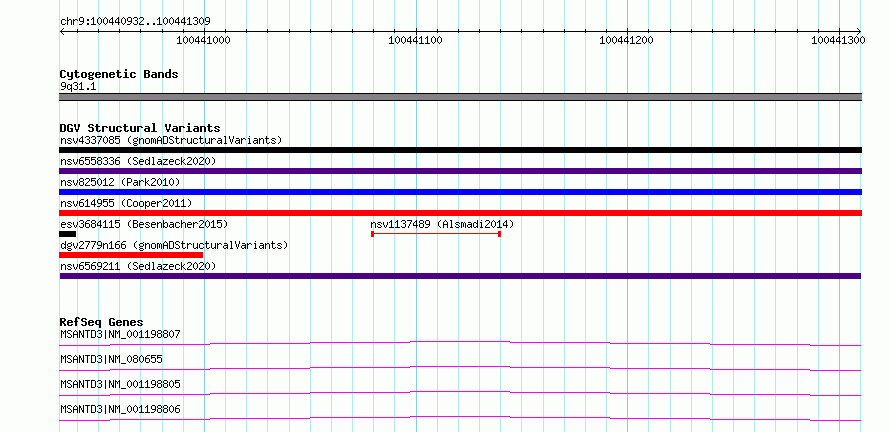Select magenta transcript line under NM_001198805
This screenshot has width=890, height=432.
coord(460,393)
